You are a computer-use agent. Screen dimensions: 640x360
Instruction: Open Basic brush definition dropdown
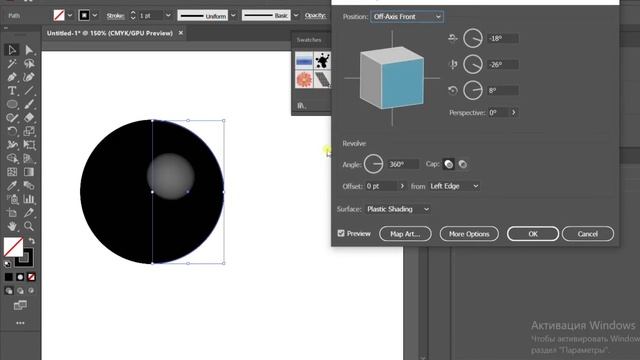pos(296,16)
